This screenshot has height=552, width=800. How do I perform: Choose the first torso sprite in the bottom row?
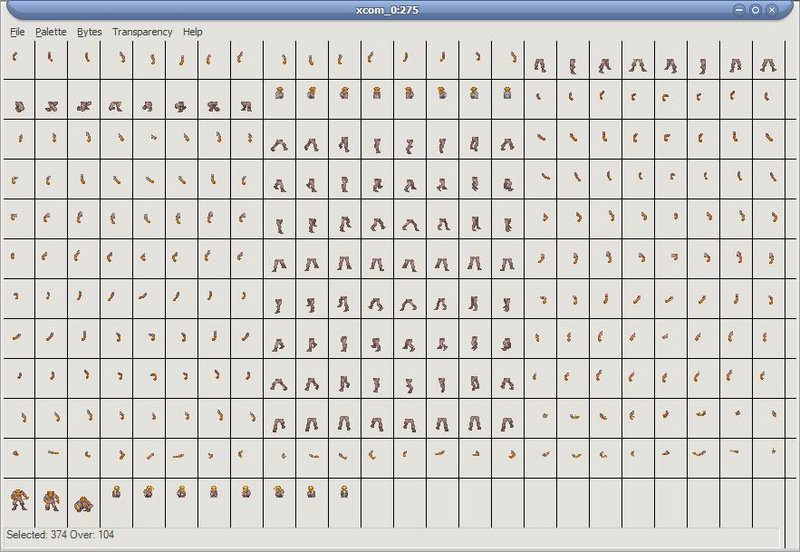(x=116, y=492)
